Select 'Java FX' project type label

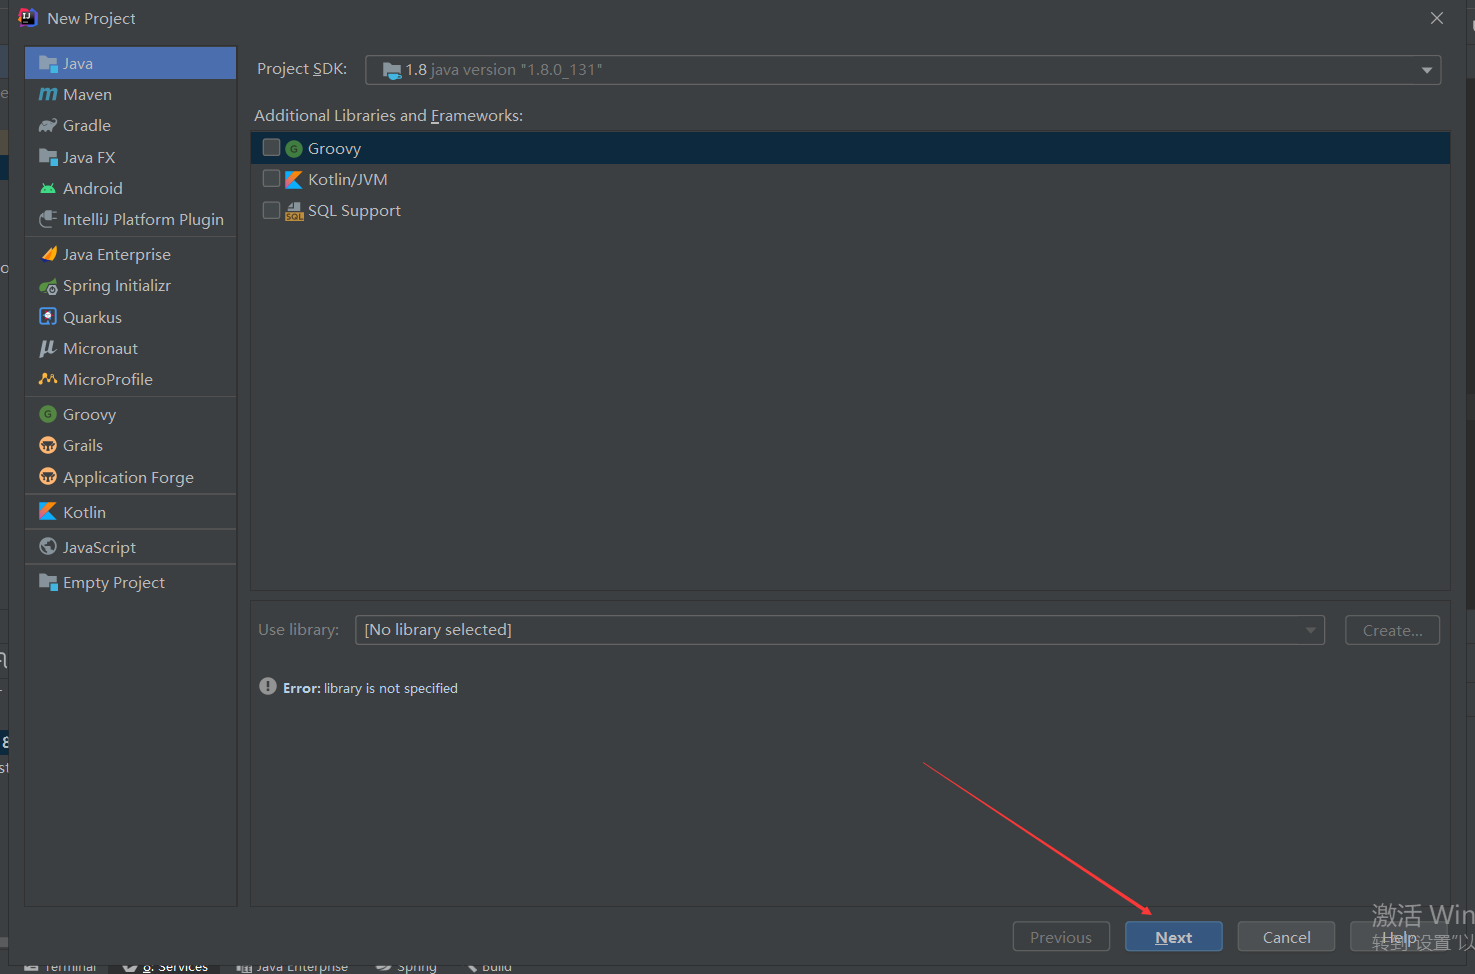click(x=89, y=157)
